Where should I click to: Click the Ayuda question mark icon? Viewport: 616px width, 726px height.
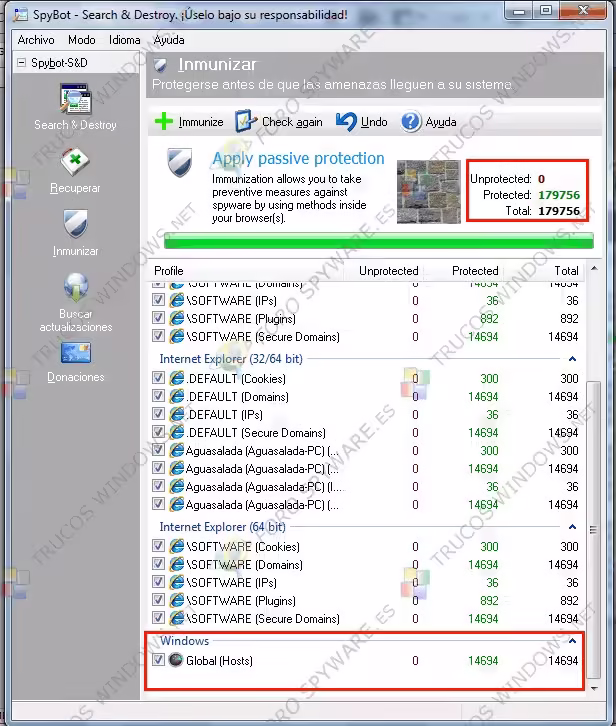(410, 122)
